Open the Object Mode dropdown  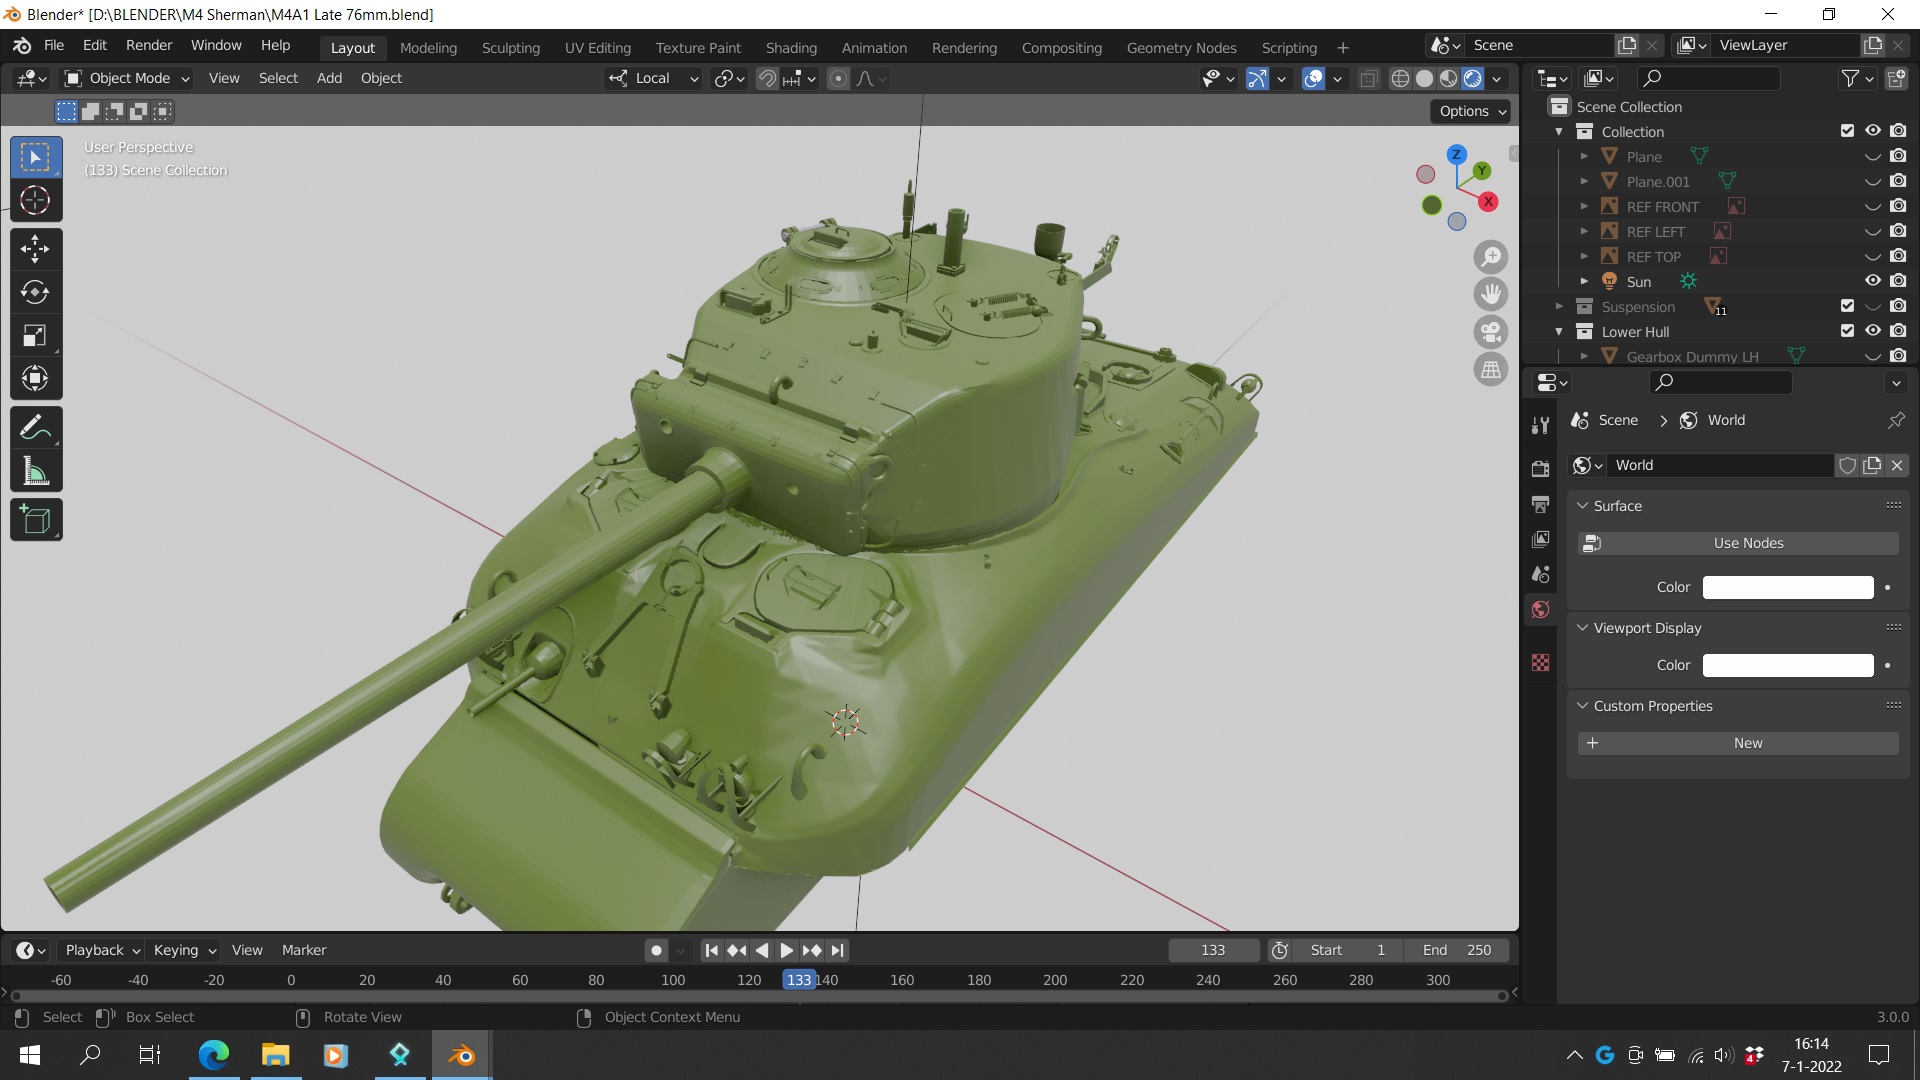click(127, 78)
